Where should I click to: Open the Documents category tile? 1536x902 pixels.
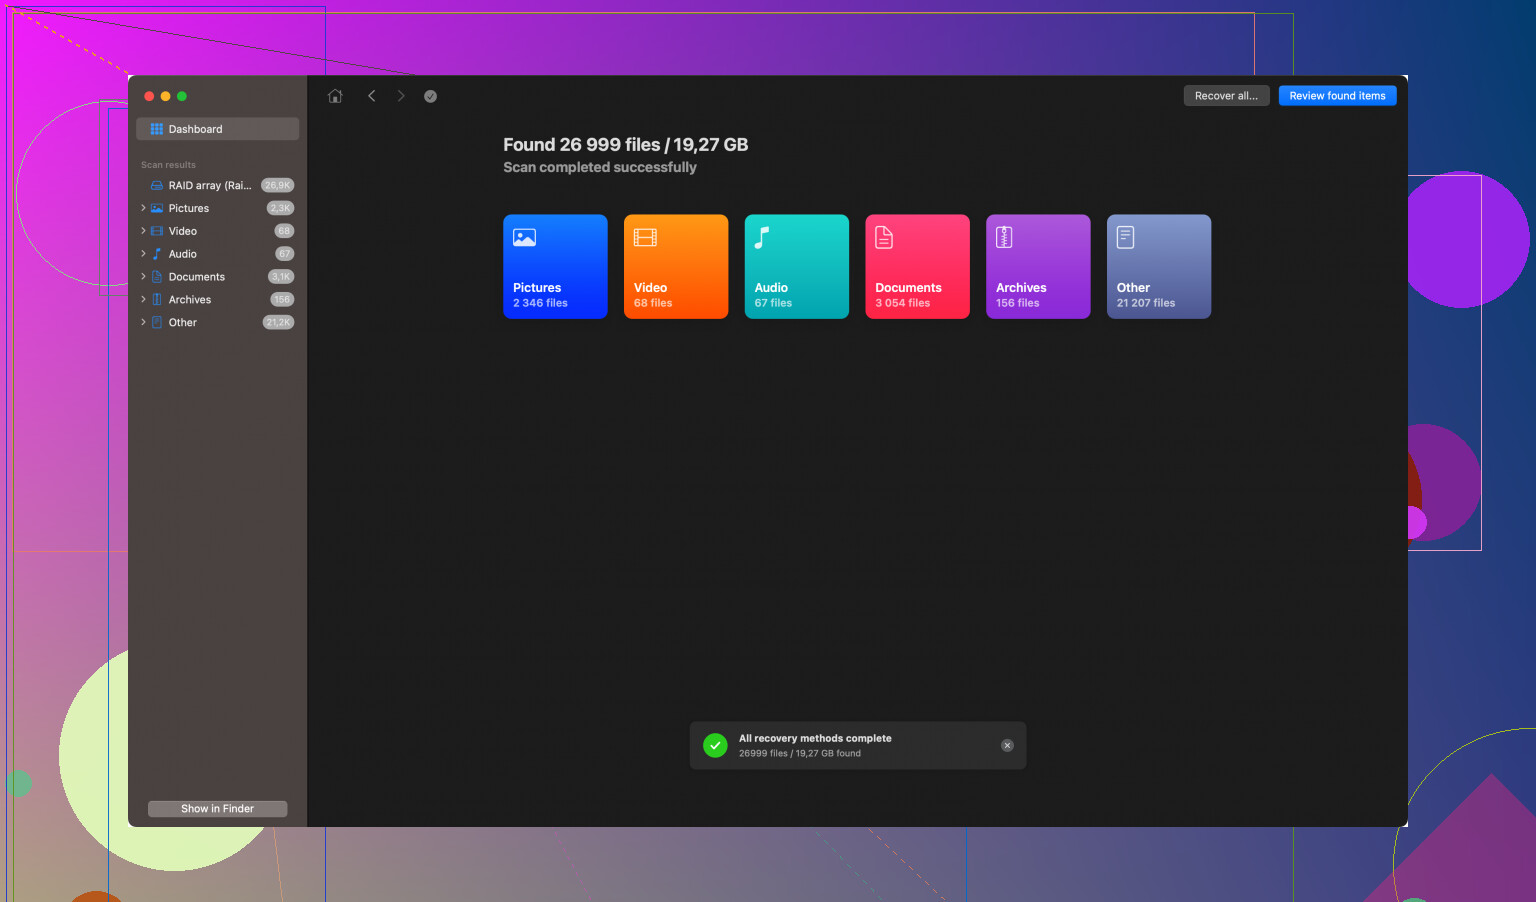click(917, 267)
